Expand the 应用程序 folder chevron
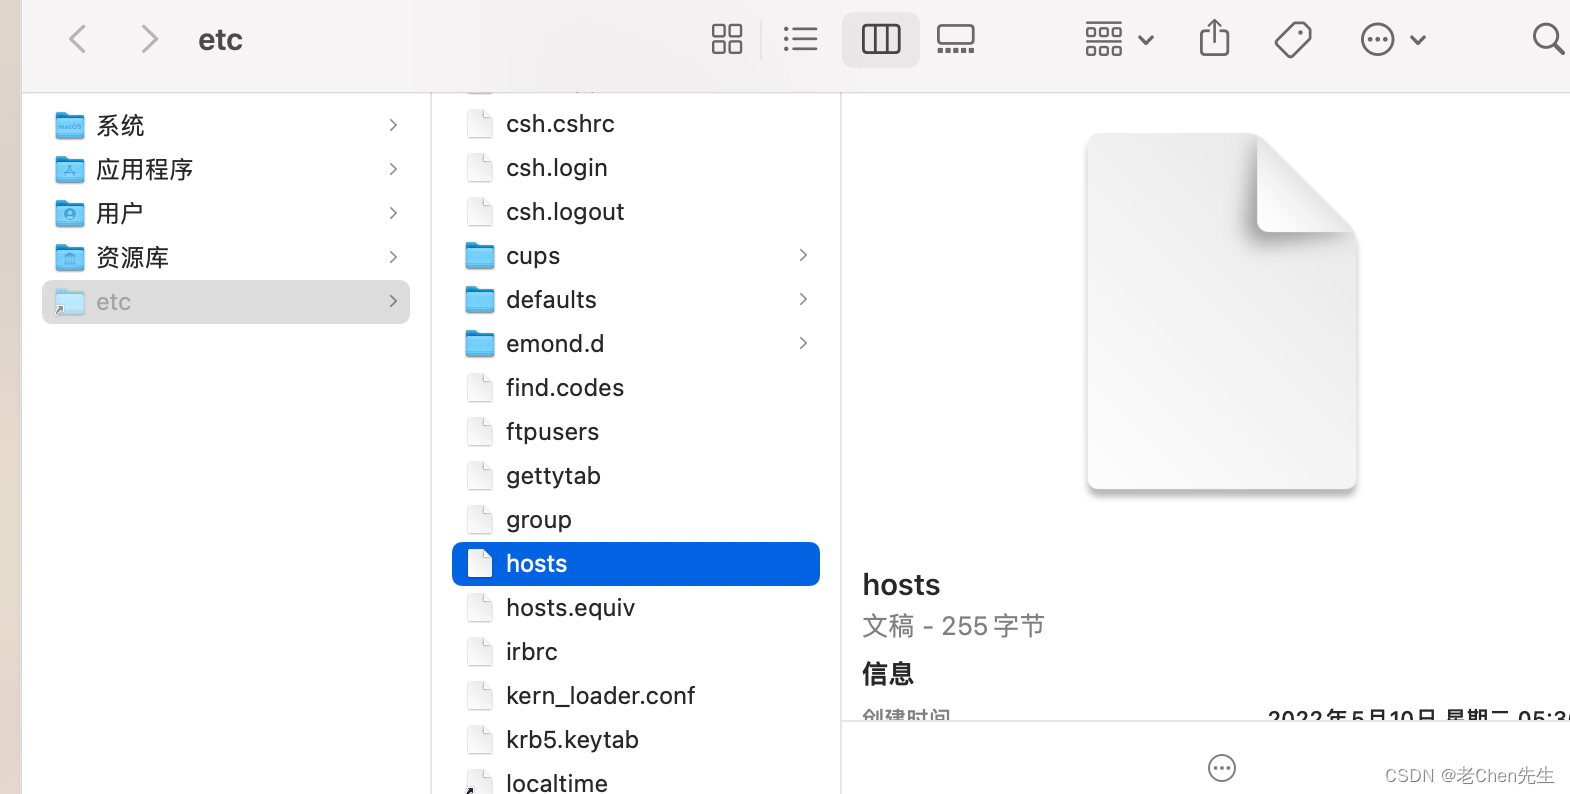Viewport: 1570px width, 794px height. (x=393, y=169)
